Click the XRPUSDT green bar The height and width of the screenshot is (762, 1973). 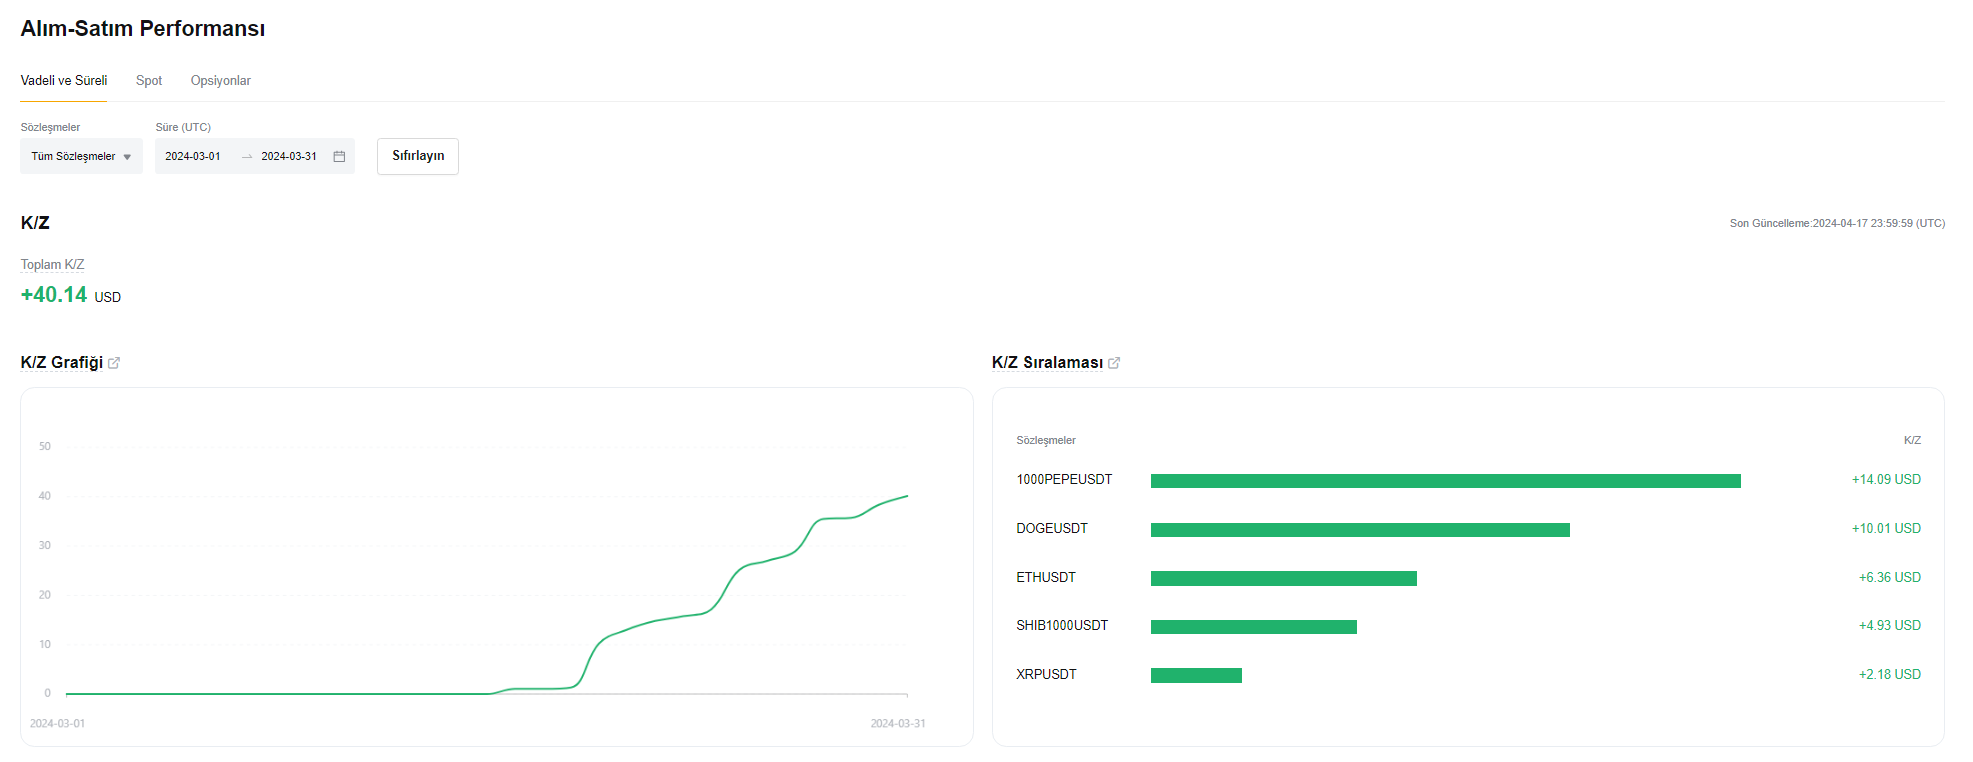point(1196,676)
